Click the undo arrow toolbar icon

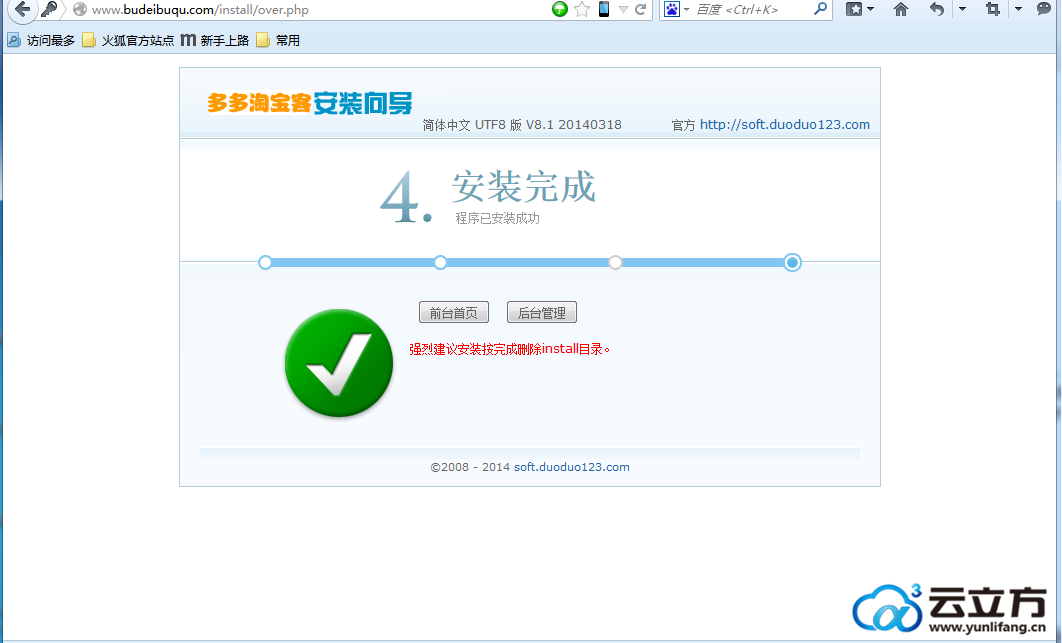pos(937,9)
